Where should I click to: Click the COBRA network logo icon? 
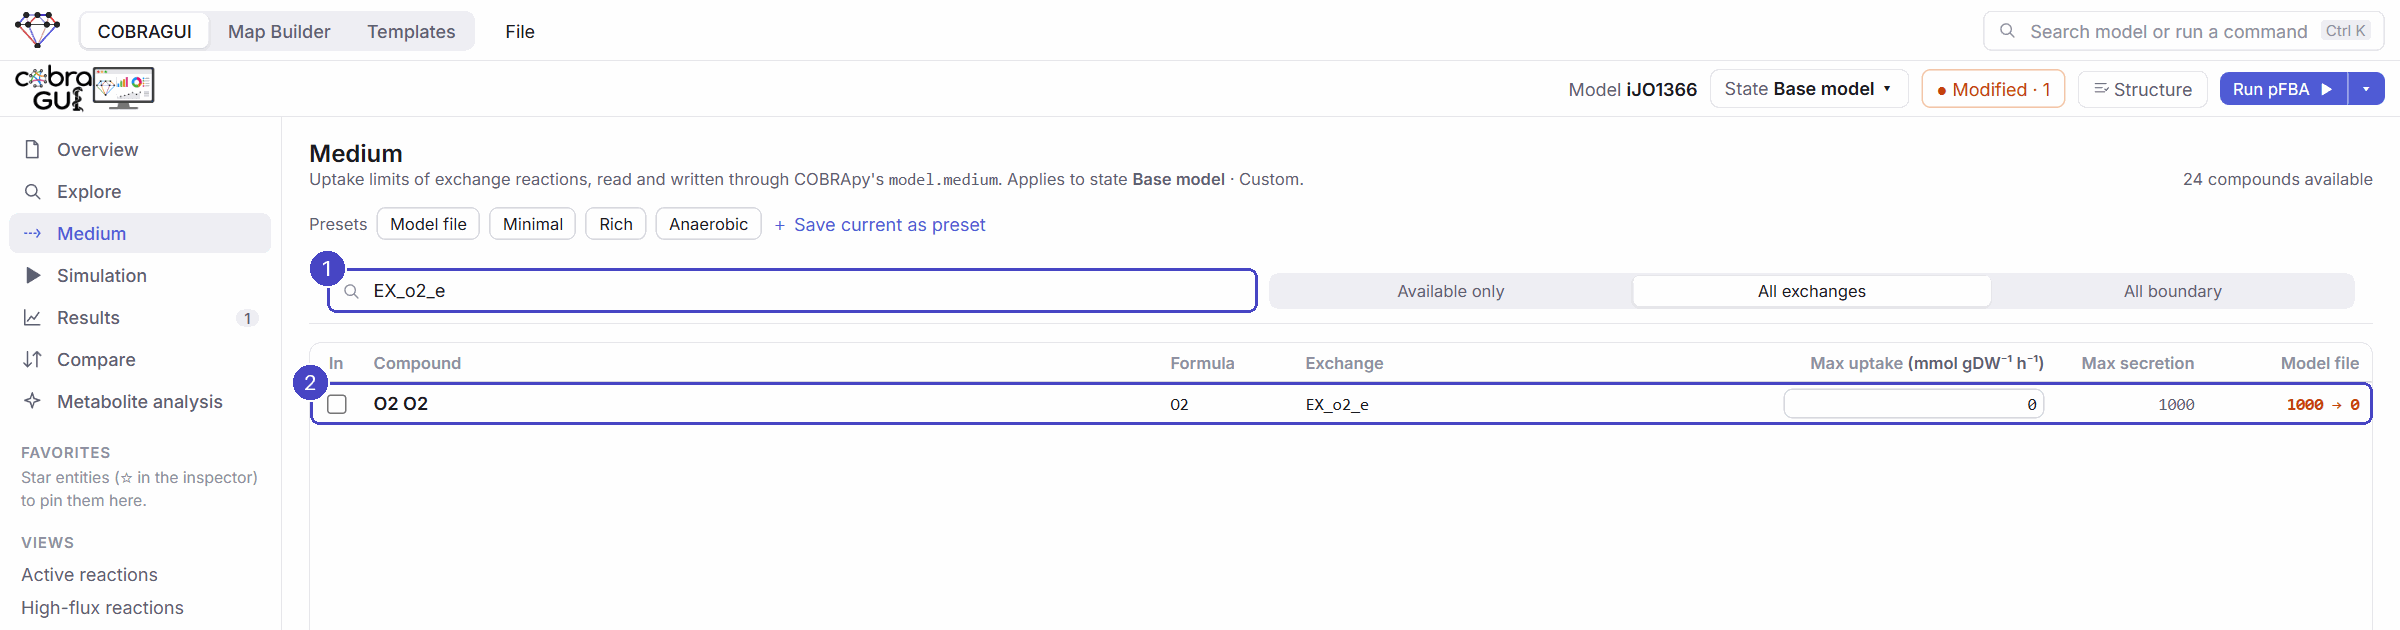38,30
